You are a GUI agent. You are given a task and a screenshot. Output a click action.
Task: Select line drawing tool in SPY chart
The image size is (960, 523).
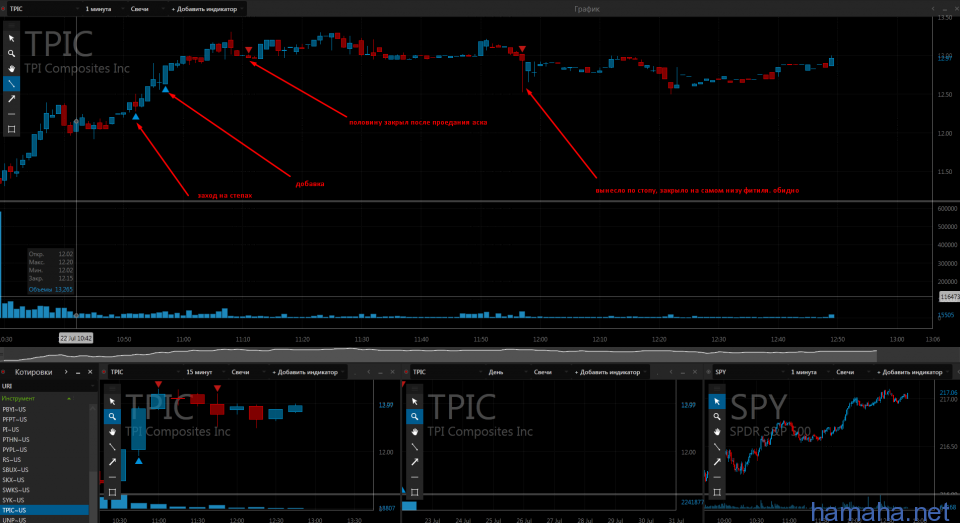(x=717, y=447)
